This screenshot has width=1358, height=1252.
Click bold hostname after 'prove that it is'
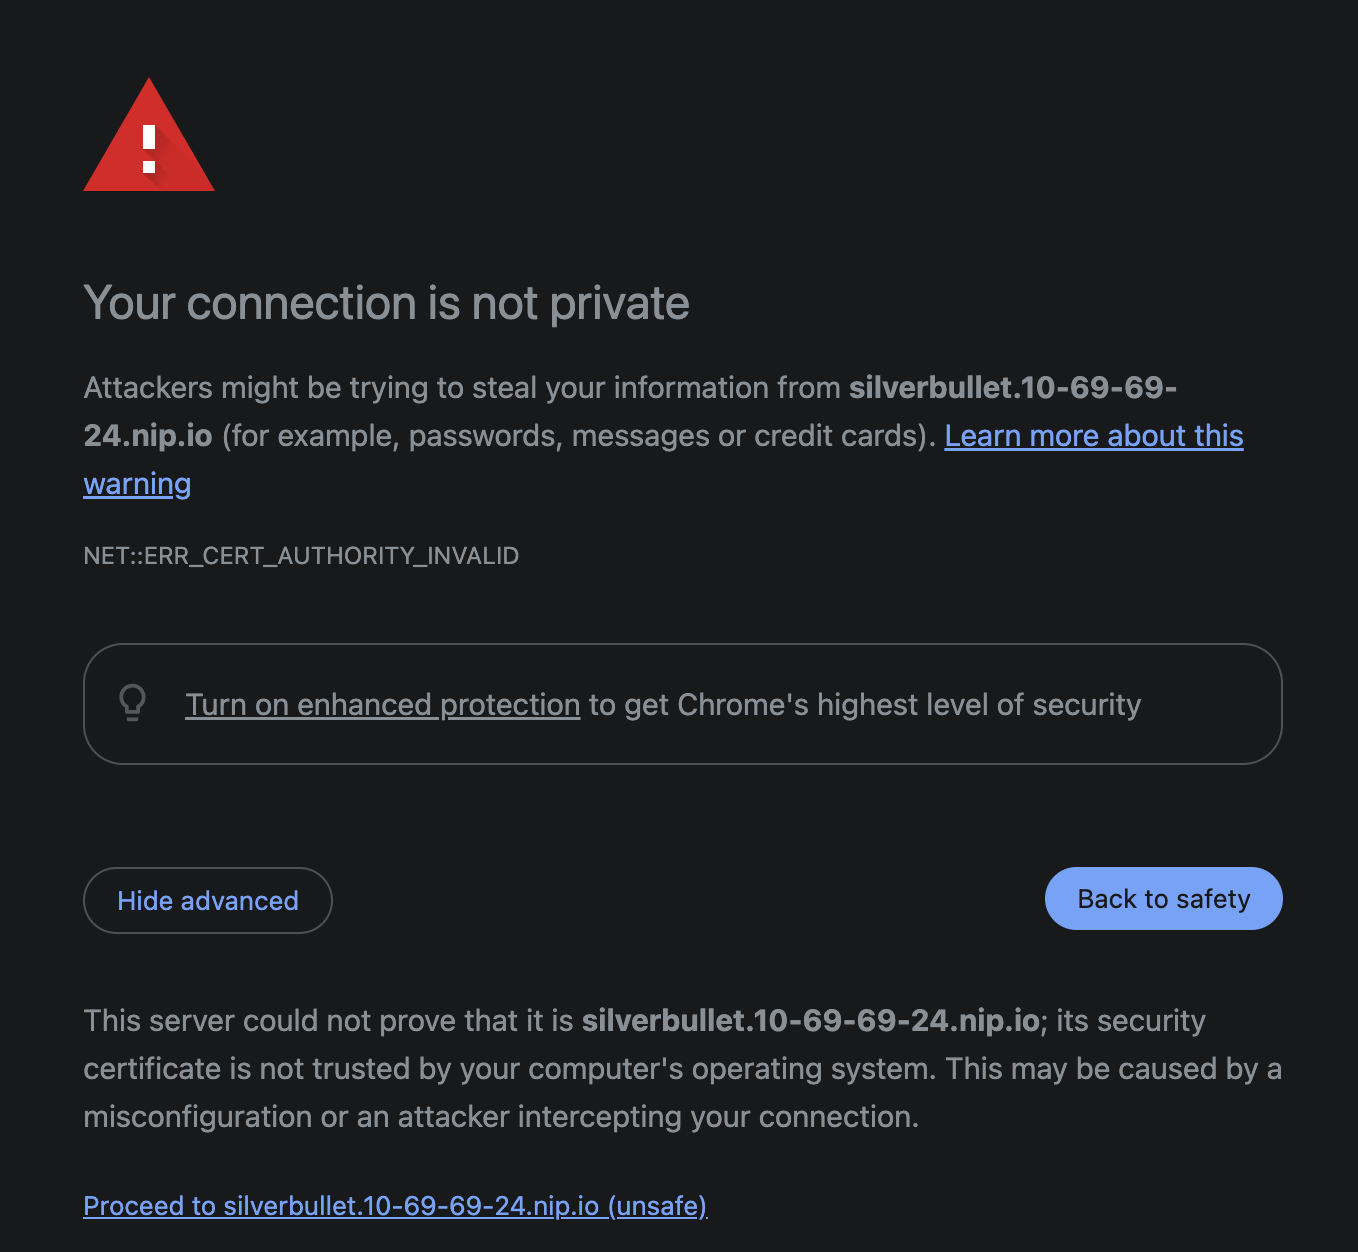pos(810,1021)
